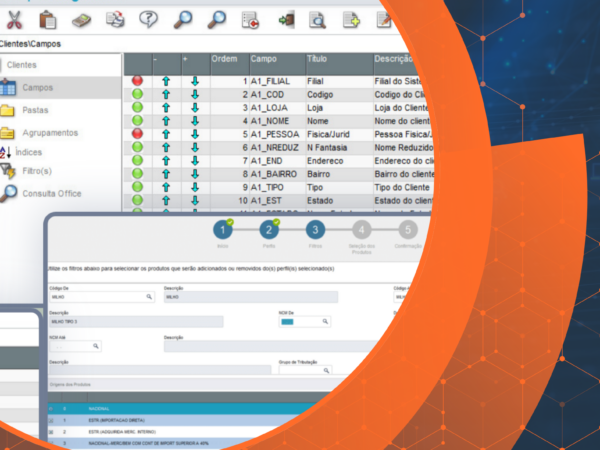Open Pastas in the left sidebar
This screenshot has height=450, width=600.
click(35, 110)
